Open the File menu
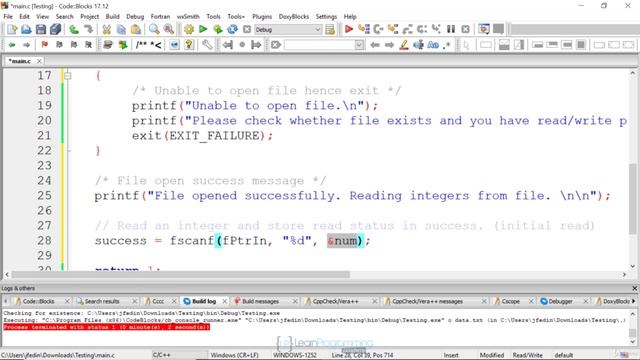The width and height of the screenshot is (640, 360). [8, 17]
